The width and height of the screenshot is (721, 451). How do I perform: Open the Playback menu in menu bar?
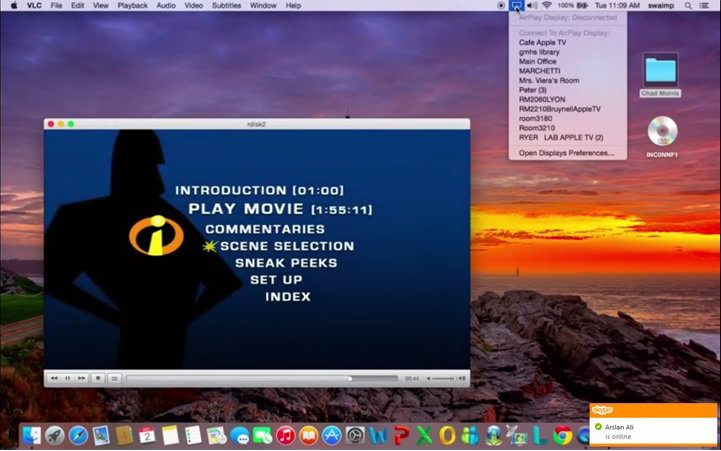tap(132, 6)
